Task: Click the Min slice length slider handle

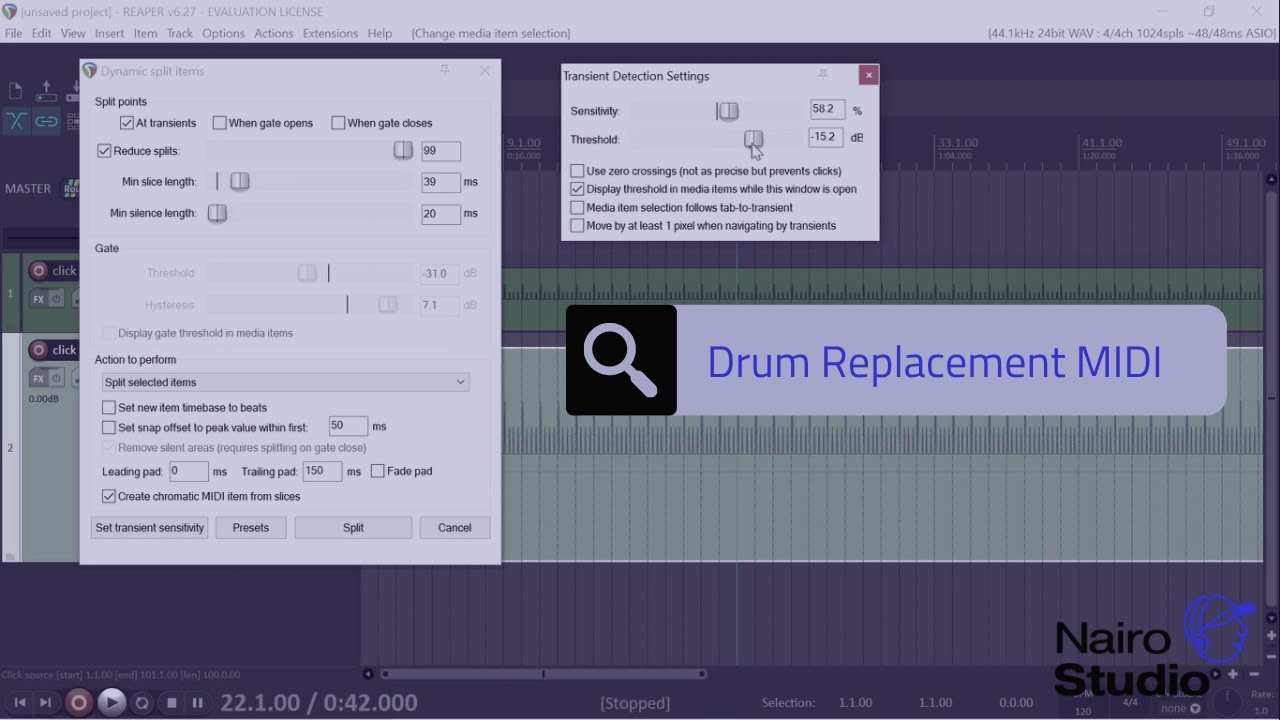Action: (x=239, y=181)
